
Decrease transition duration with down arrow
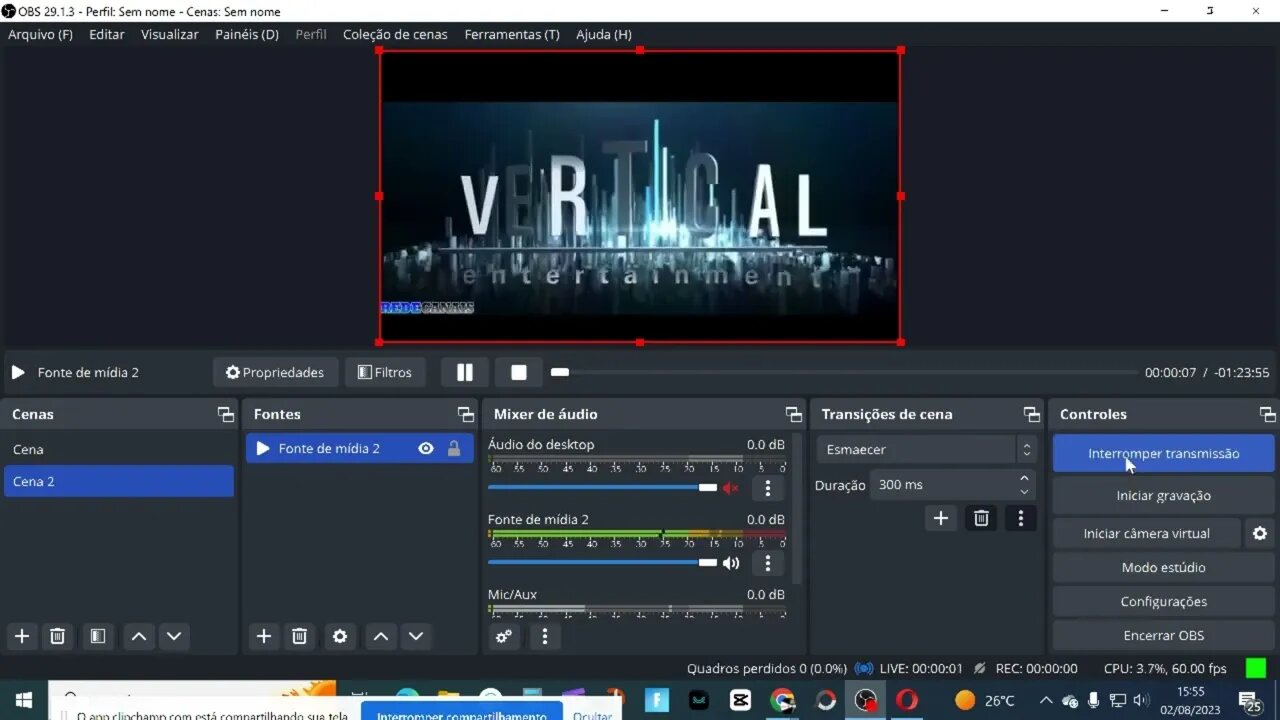1024,491
